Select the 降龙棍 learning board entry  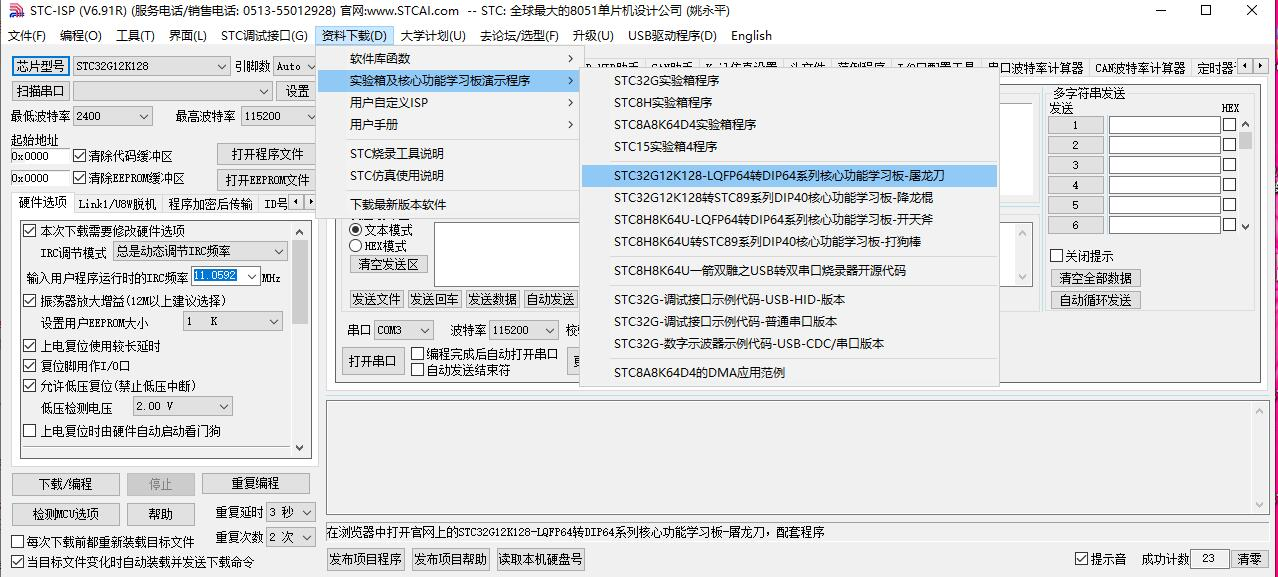pos(789,198)
